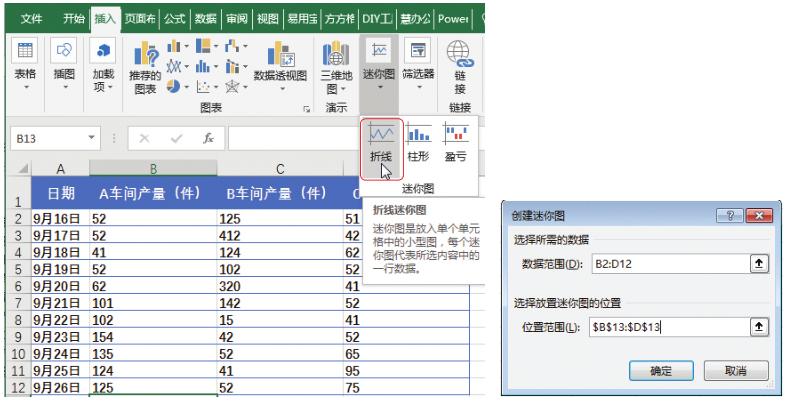The height and width of the screenshot is (401, 787).
Task: Switch to the 视图 (View) tab
Action: pyautogui.click(x=268, y=19)
